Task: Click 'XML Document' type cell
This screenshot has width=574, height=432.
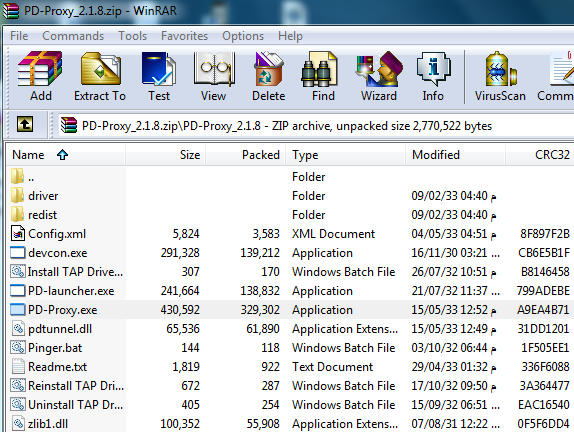Action: tap(333, 234)
